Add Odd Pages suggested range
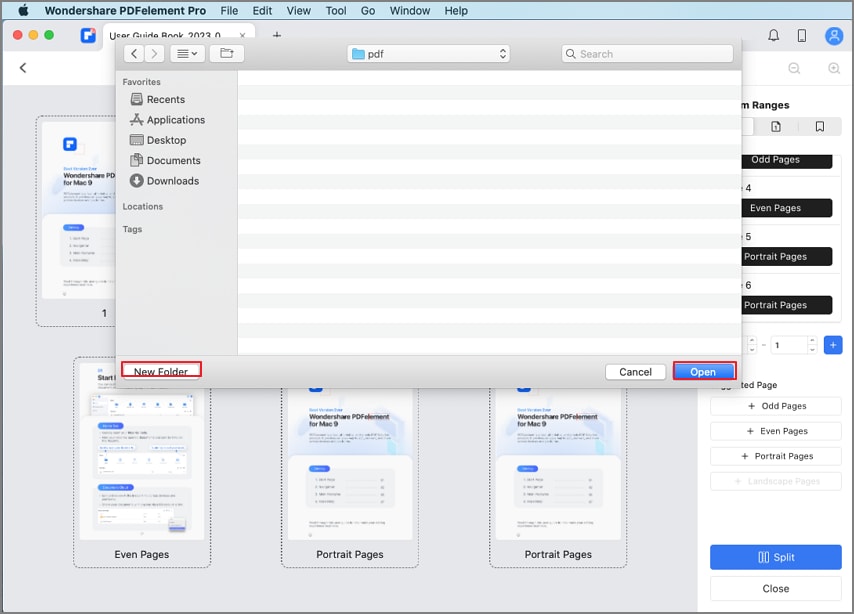 (776, 406)
